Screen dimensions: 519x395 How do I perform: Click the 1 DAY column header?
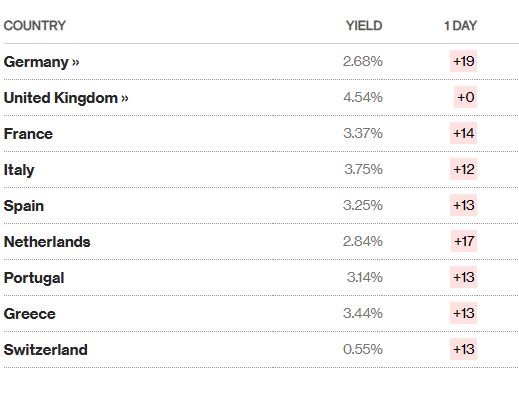tap(460, 26)
